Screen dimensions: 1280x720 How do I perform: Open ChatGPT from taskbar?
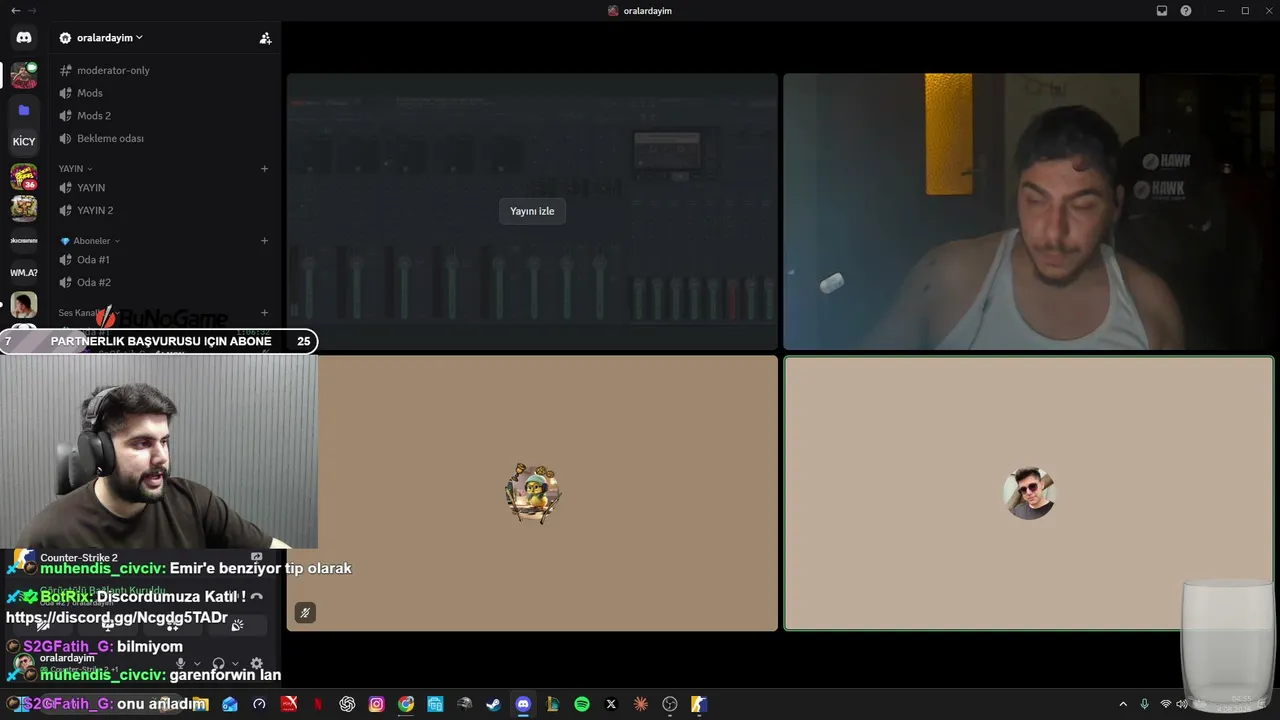click(347, 704)
